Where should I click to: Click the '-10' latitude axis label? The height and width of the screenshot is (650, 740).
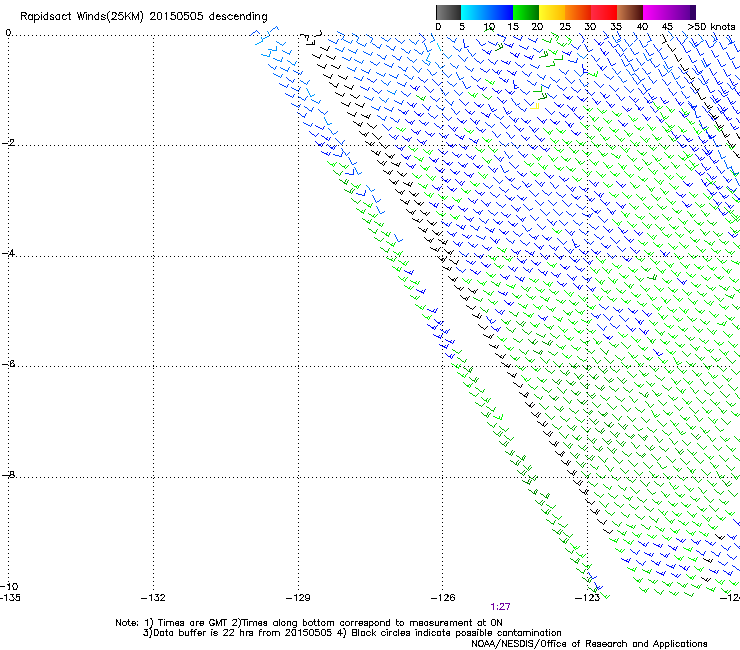coord(9,586)
